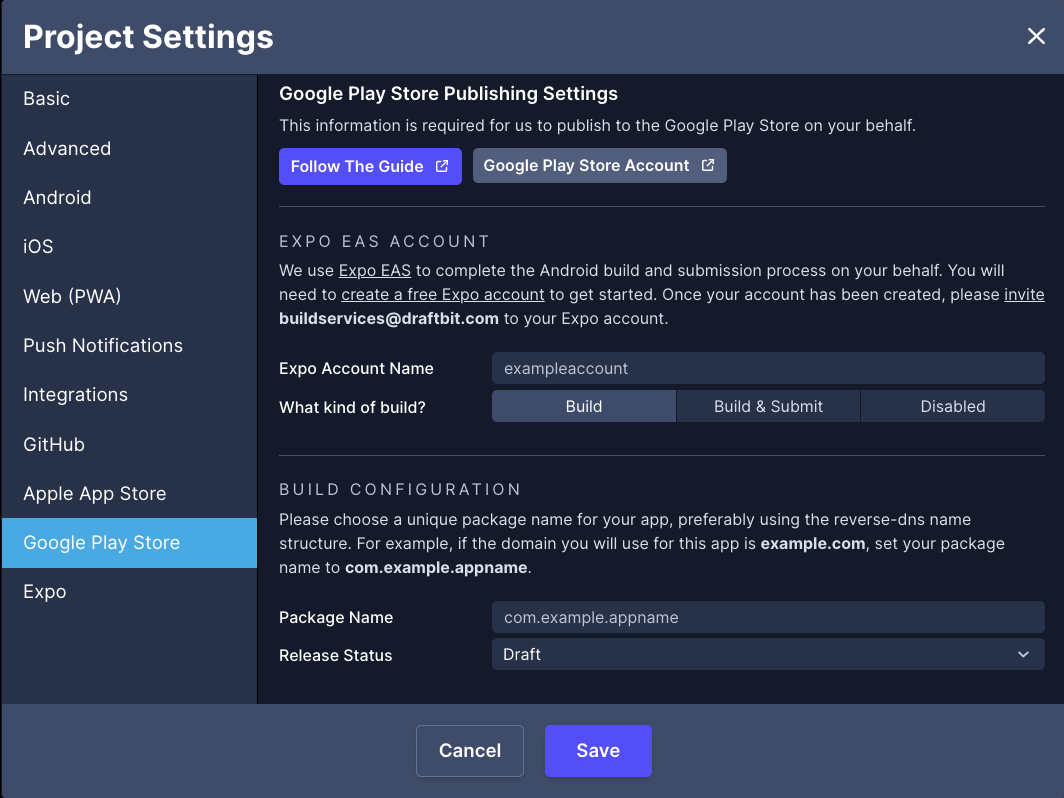Click external-link icon on Follow The Guide
The height and width of the screenshot is (798, 1064).
pos(442,166)
